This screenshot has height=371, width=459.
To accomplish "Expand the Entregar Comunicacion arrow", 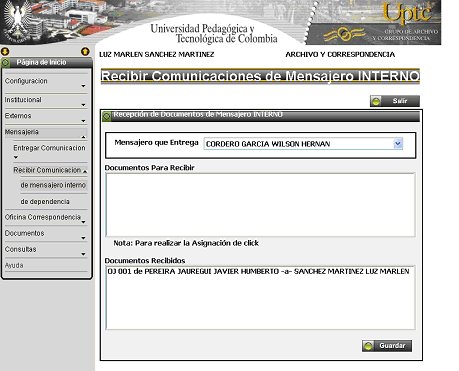I will [x=16, y=157].
